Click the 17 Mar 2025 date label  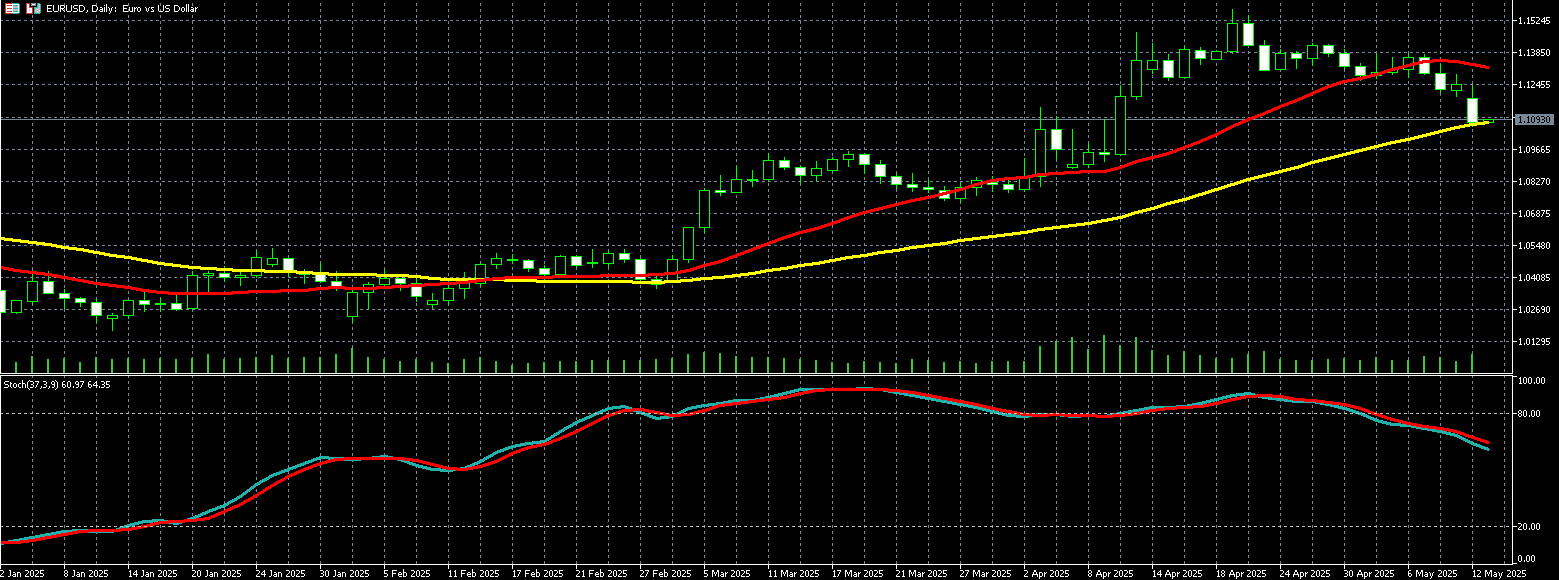[x=859, y=574]
